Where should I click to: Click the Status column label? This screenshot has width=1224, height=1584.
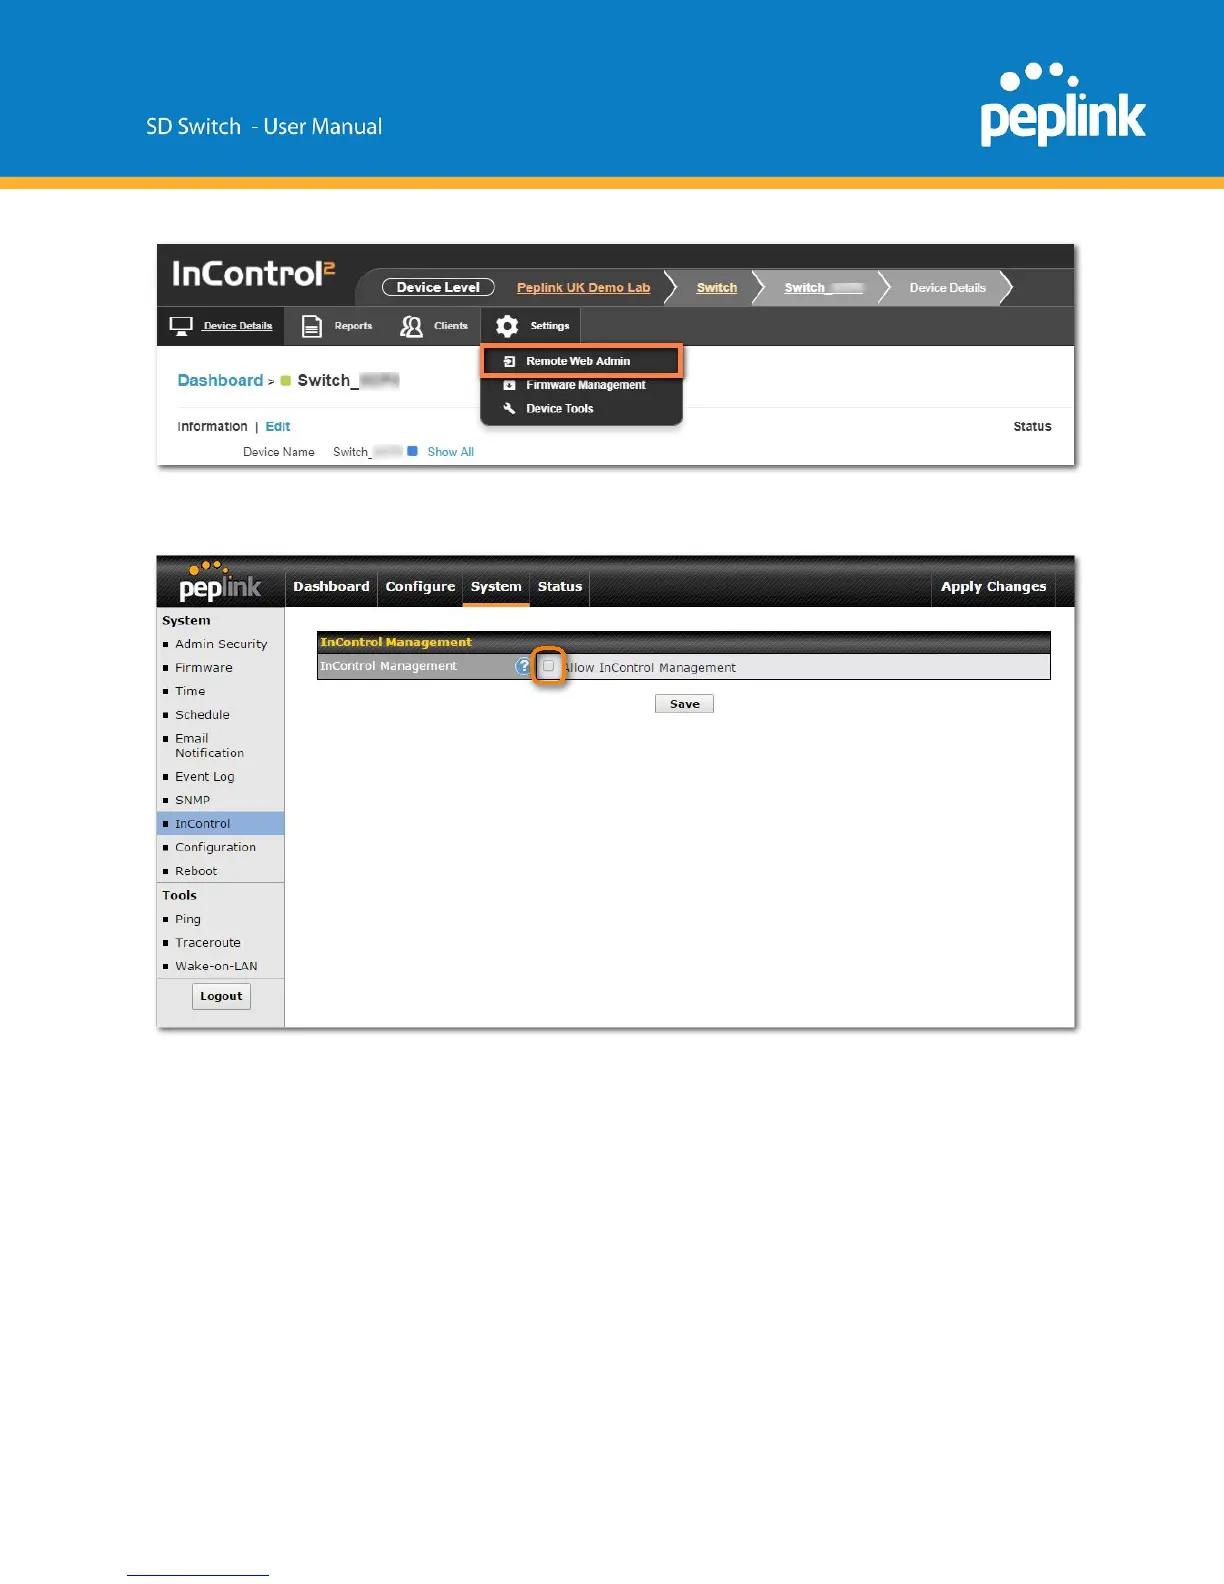click(x=1032, y=426)
